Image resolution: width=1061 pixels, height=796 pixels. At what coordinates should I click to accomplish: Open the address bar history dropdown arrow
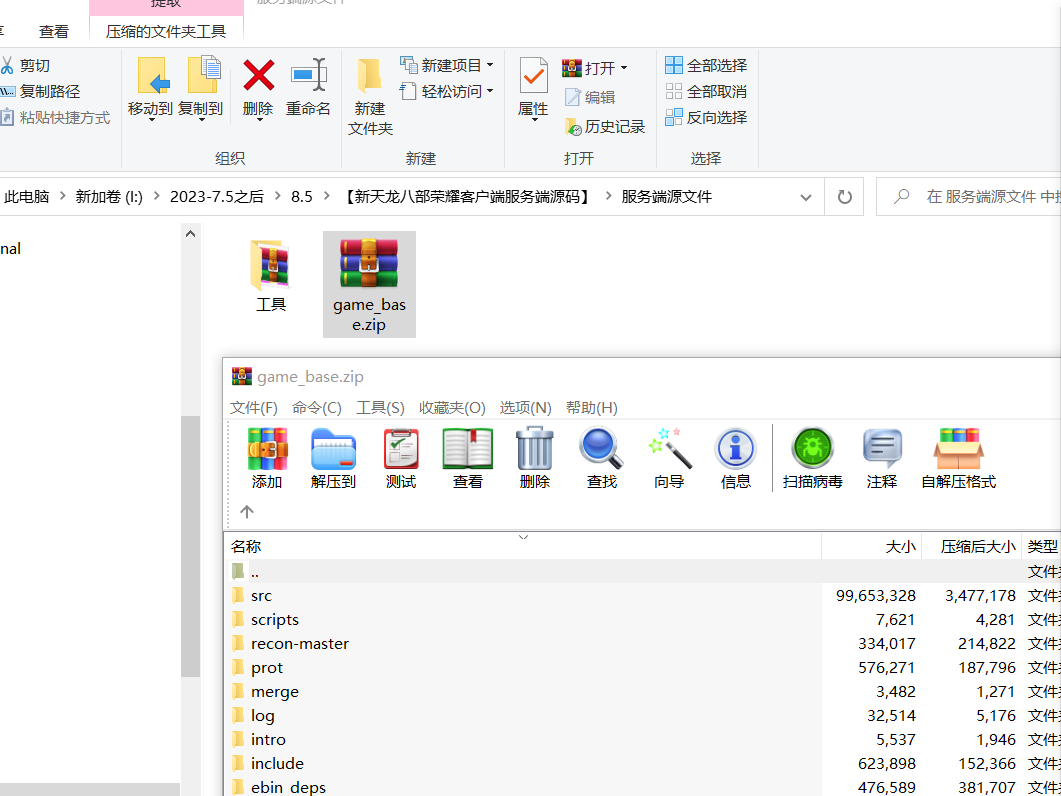806,197
